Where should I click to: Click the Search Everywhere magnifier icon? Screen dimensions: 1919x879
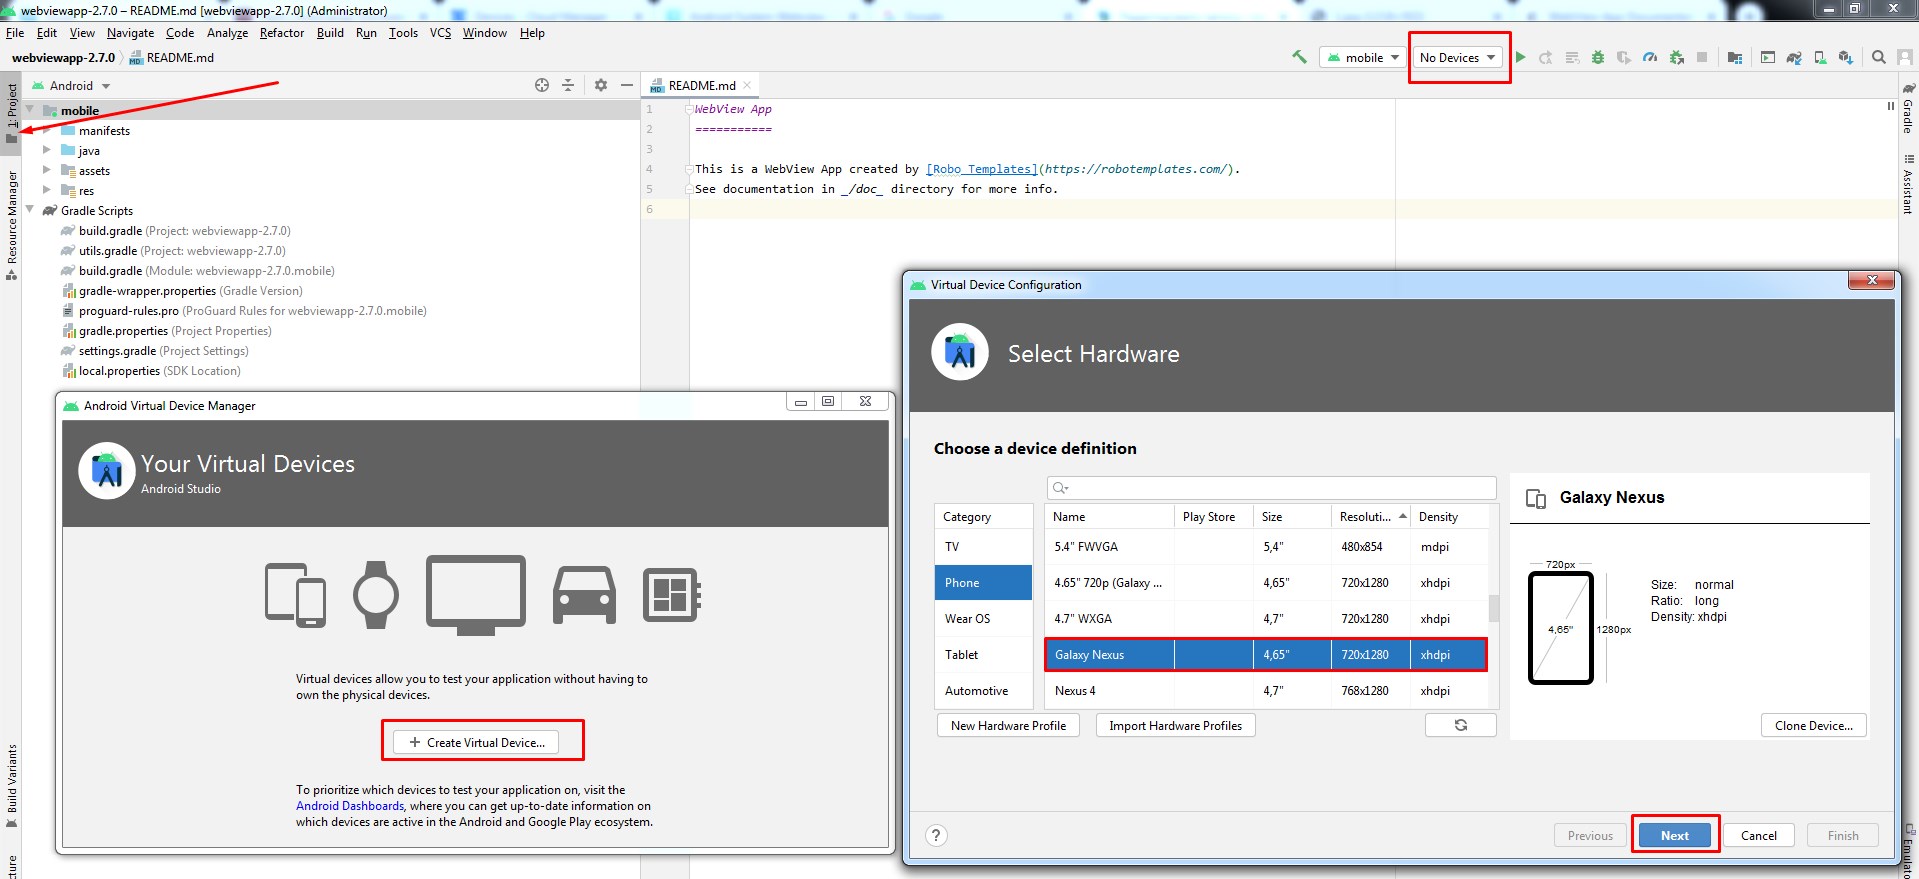(x=1879, y=57)
